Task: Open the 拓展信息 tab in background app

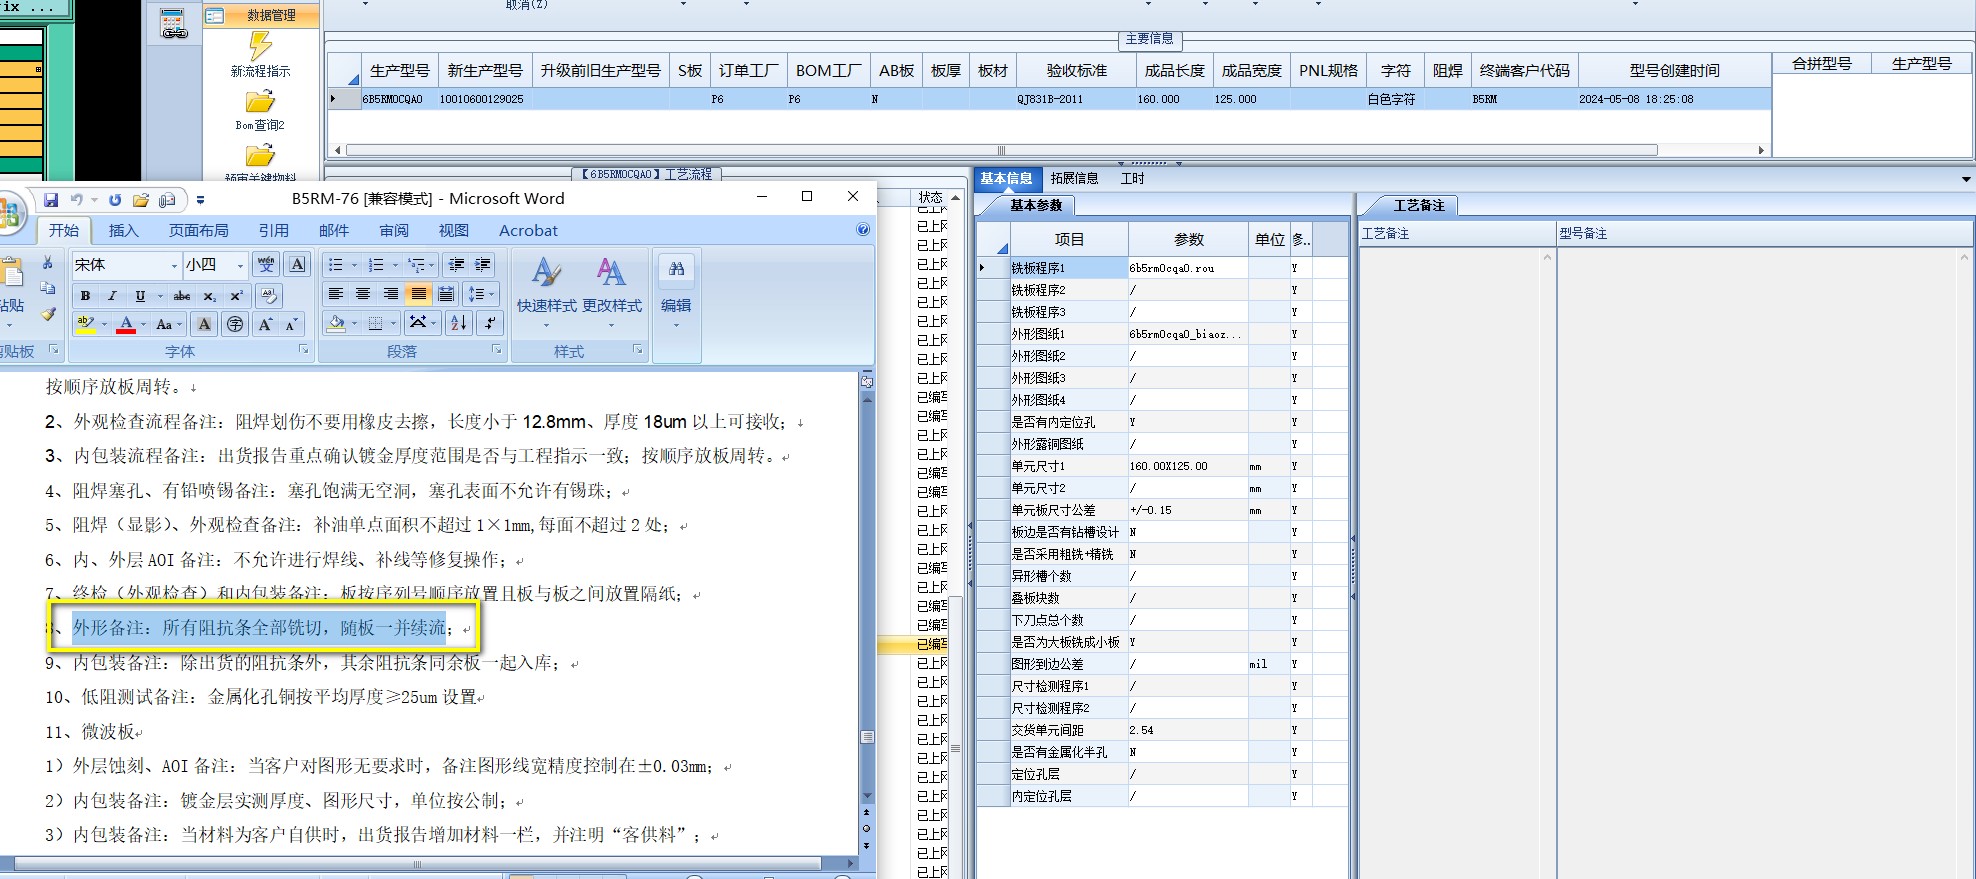Action: [1074, 178]
